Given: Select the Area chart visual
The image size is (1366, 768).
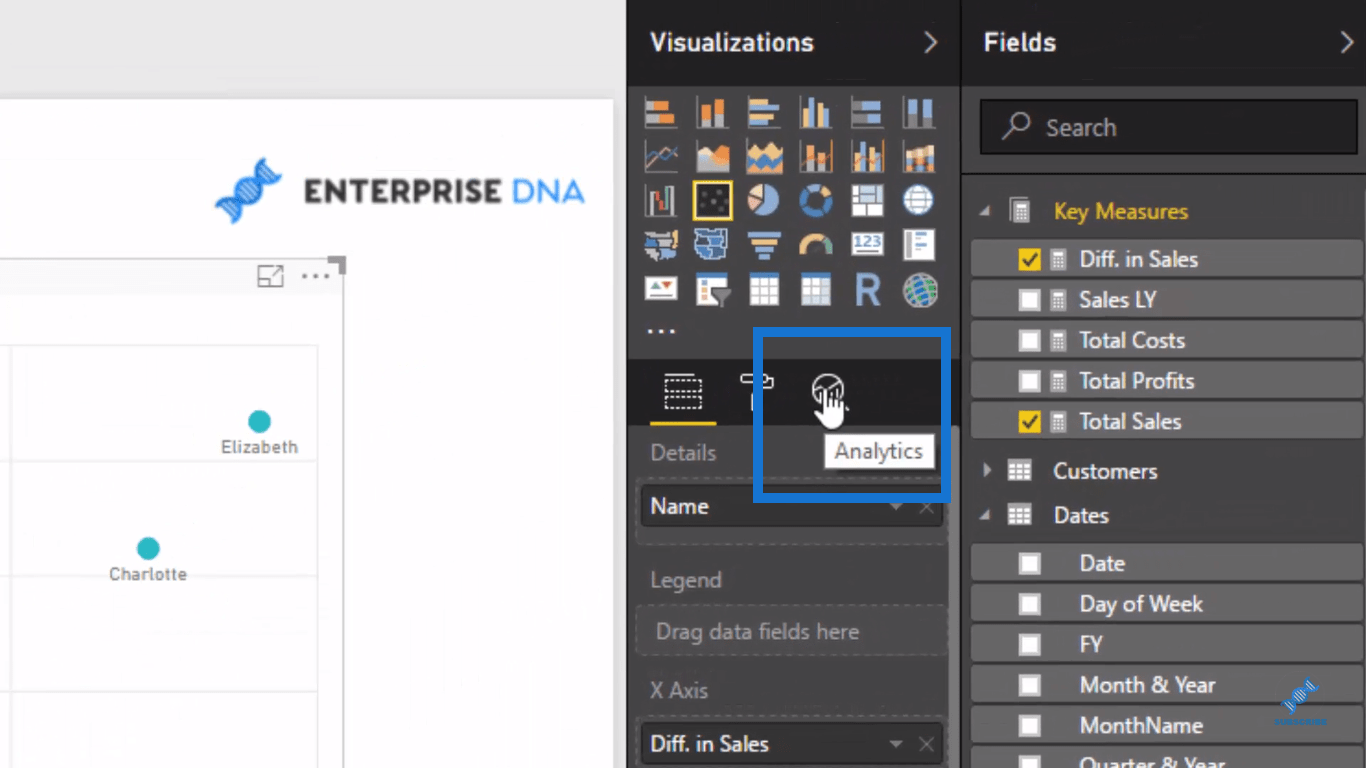Looking at the screenshot, I should (712, 156).
